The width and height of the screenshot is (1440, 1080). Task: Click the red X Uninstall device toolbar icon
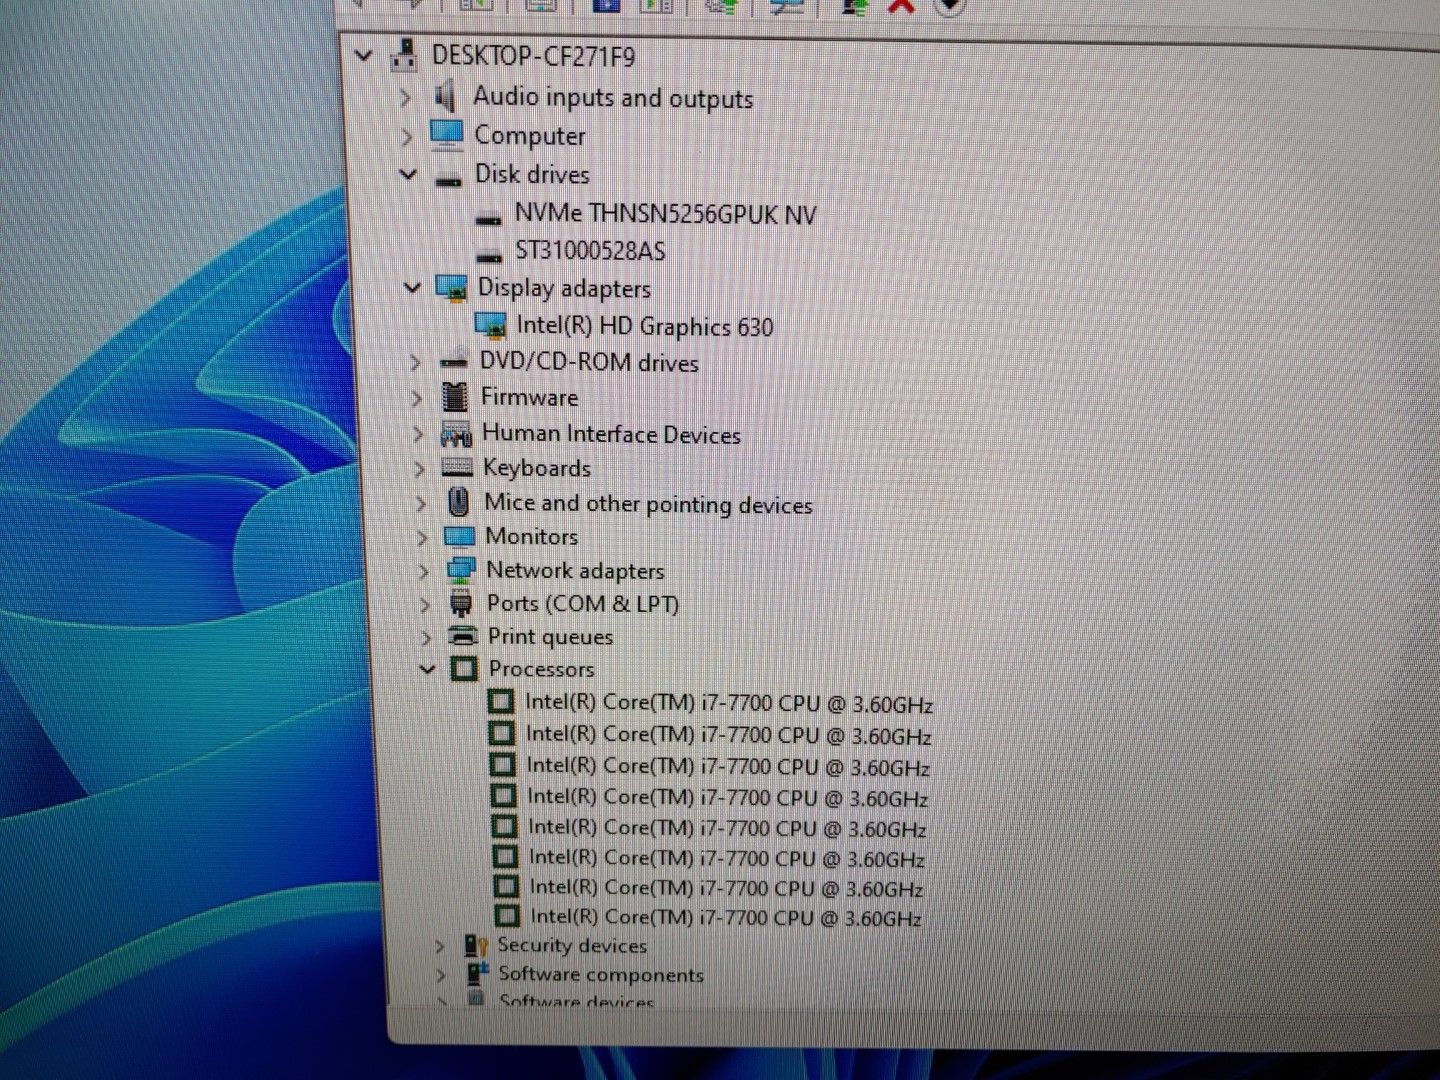pyautogui.click(x=901, y=6)
